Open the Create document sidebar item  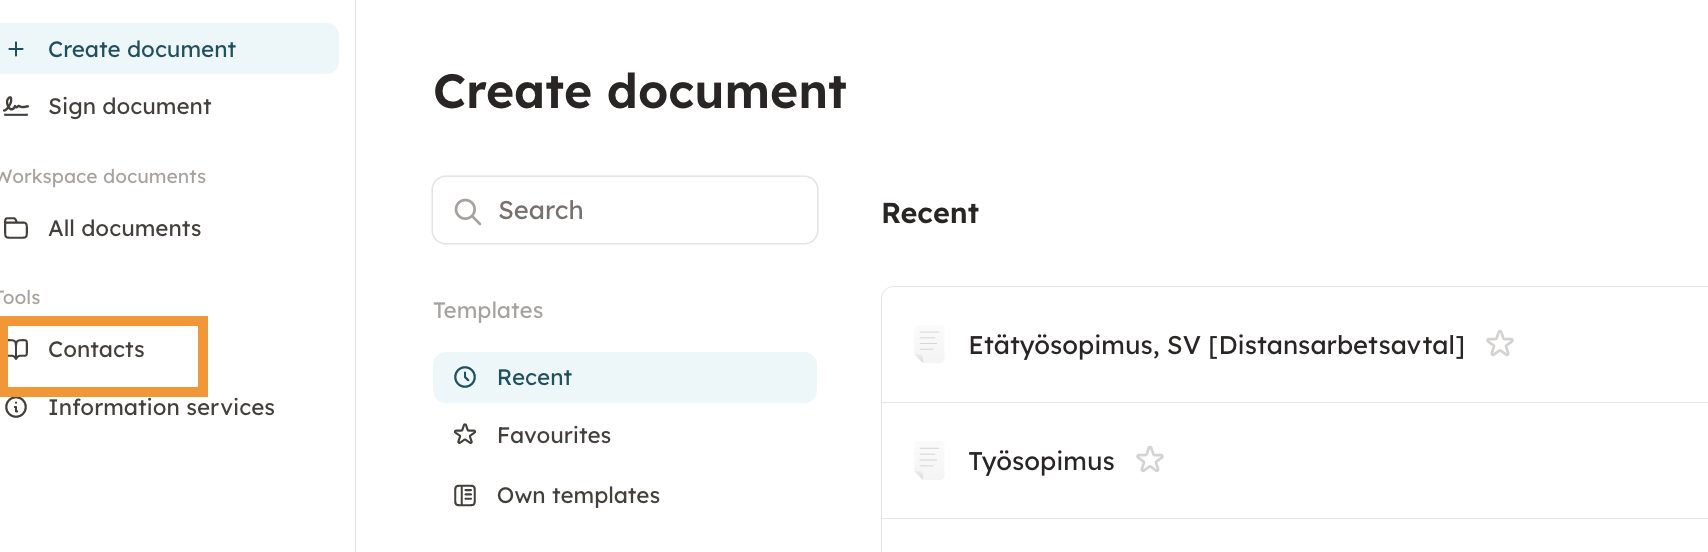tap(142, 49)
